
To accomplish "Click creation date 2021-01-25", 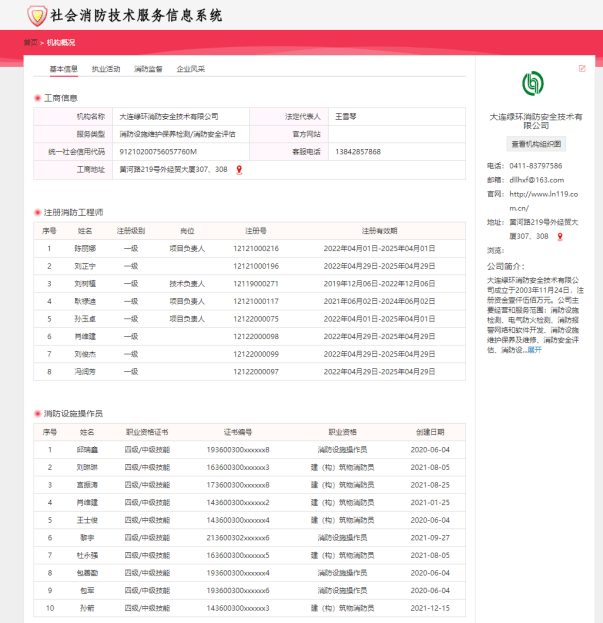I will [430, 503].
